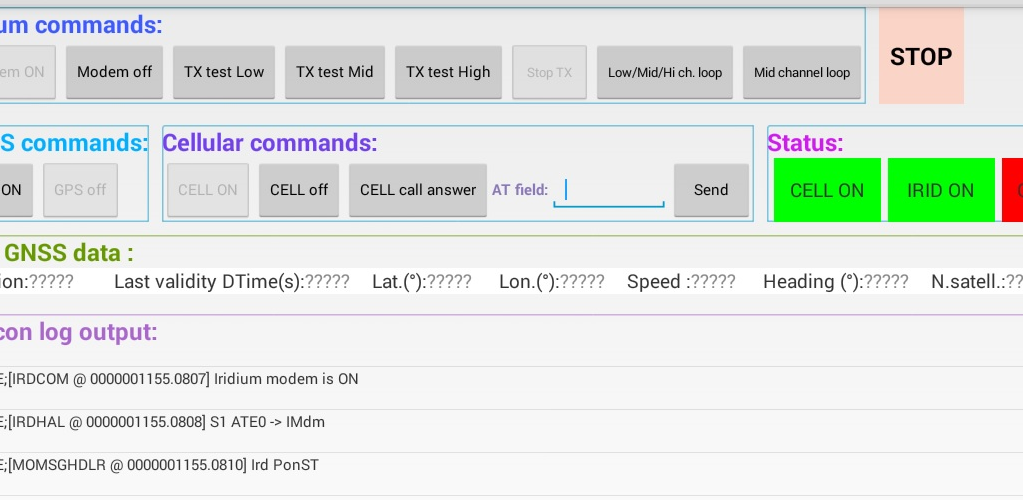Click the Modem off button
1024x500 pixels.
tap(114, 72)
